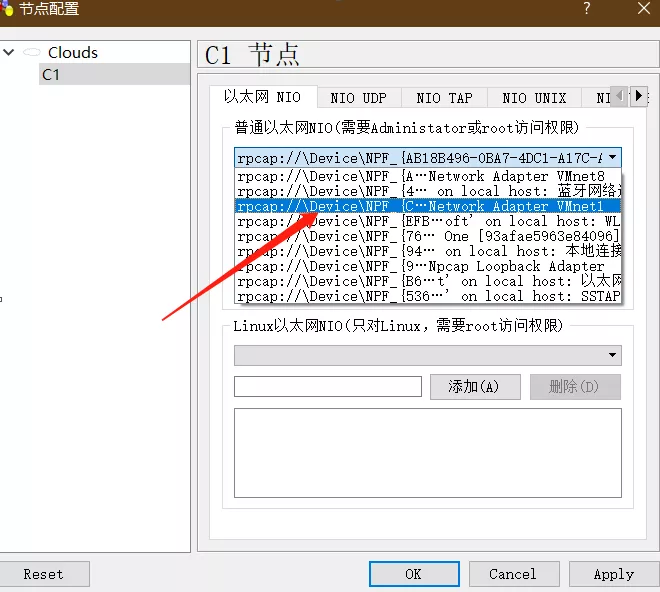Pick the Npcap Loopback Adapter entry

428,266
